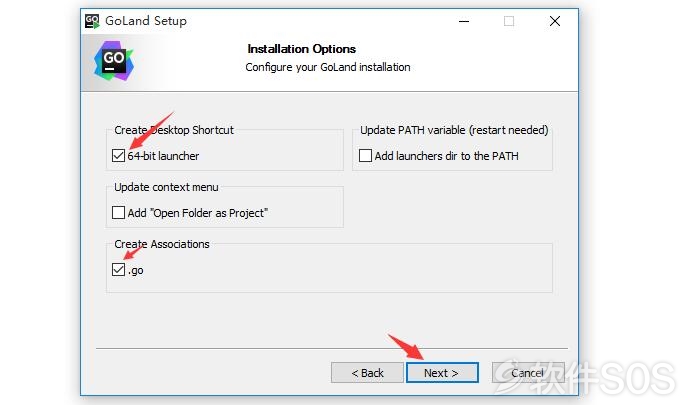Click the "Create Desktop Shortcut" group label
The width and height of the screenshot is (687, 405).
[174, 130]
